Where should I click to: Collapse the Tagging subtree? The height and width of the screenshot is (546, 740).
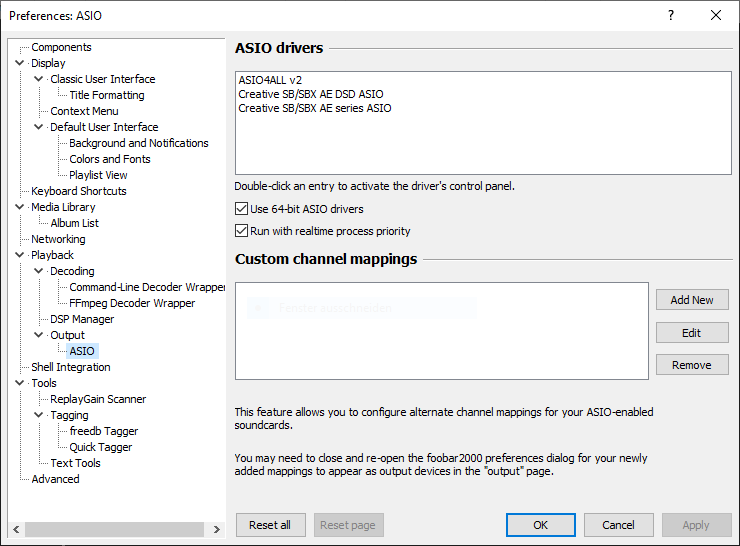[x=39, y=415]
